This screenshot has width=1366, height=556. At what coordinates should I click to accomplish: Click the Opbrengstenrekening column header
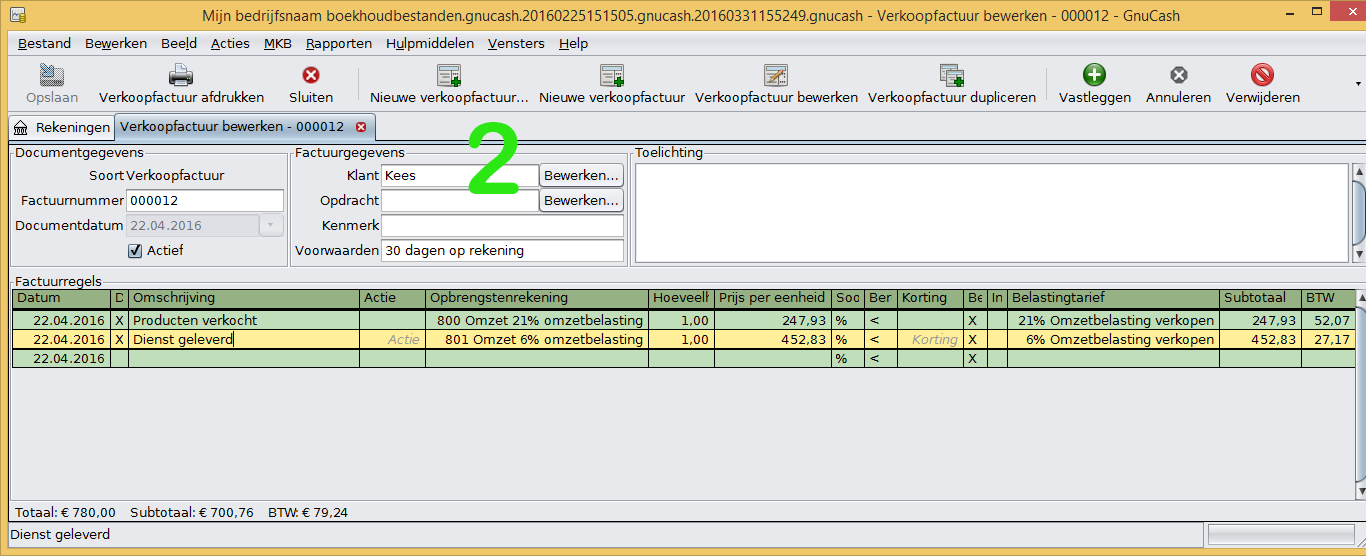(x=537, y=298)
